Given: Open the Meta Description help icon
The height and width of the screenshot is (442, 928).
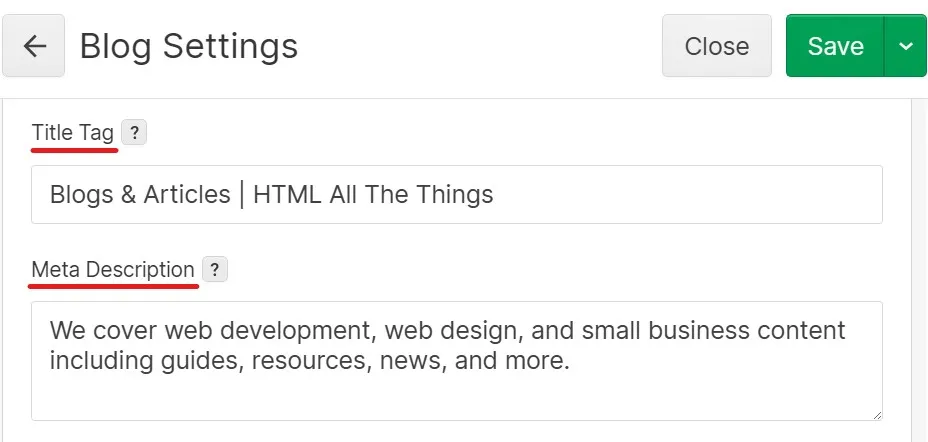Looking at the screenshot, I should click(215, 270).
